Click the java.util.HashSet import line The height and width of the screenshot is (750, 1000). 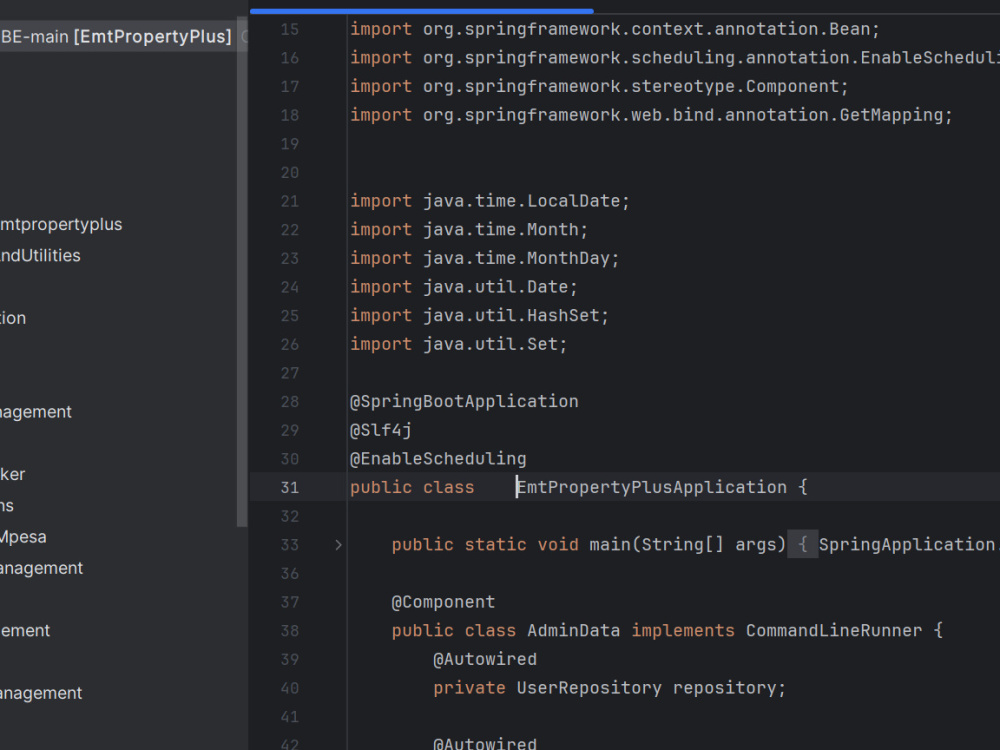480,316
